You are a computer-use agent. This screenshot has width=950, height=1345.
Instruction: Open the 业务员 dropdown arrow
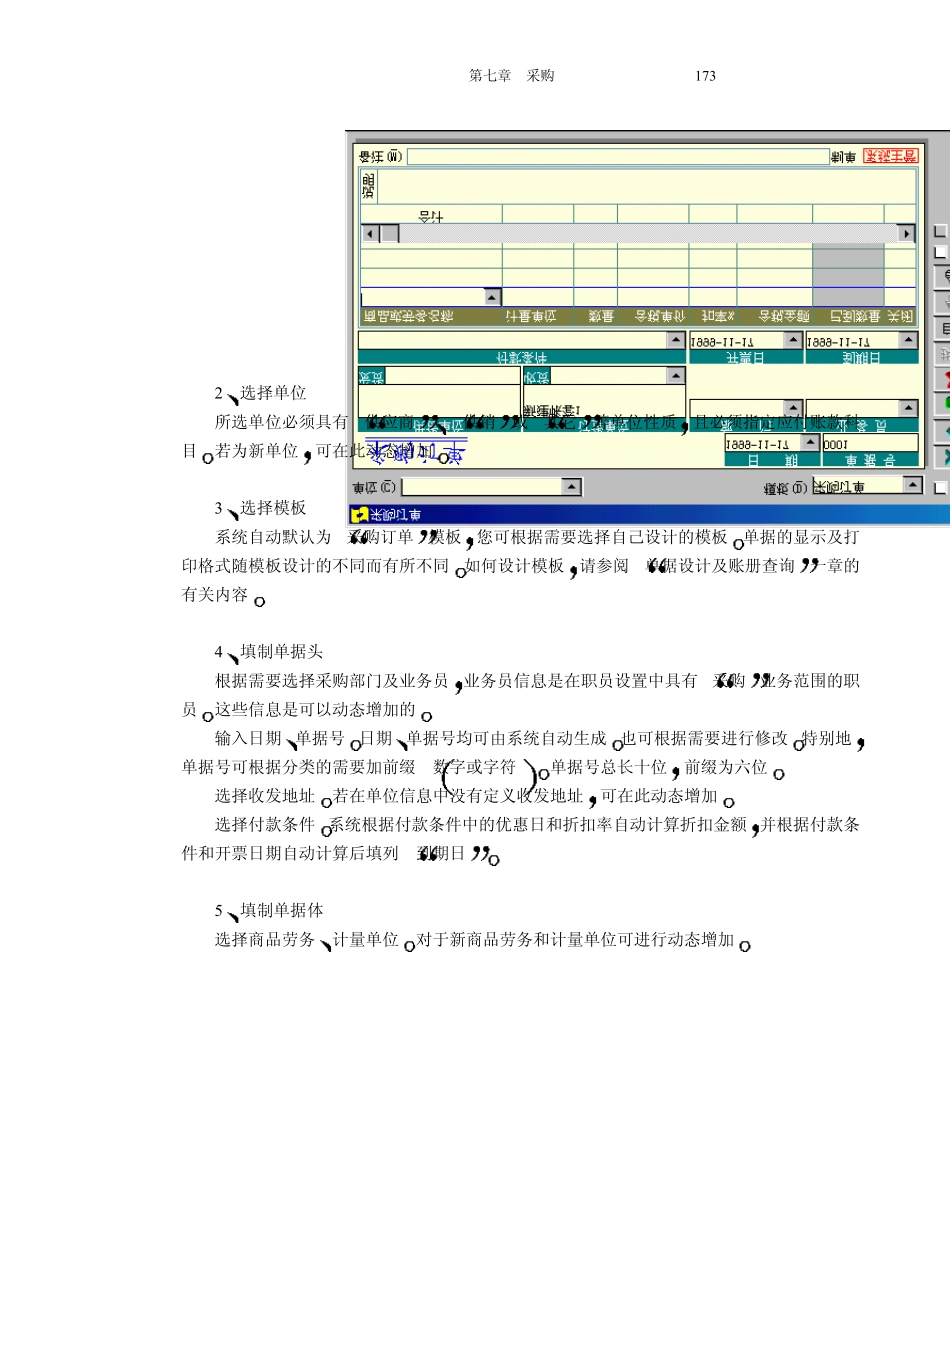coord(908,408)
